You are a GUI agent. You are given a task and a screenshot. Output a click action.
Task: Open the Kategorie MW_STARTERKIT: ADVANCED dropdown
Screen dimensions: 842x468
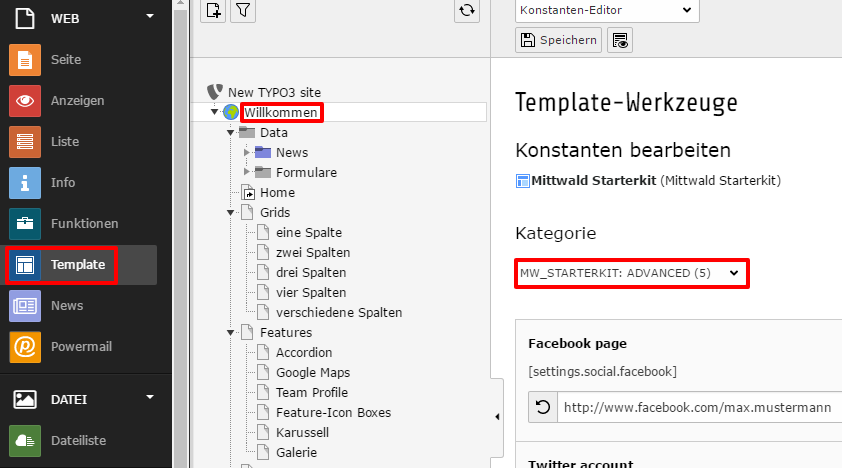(631, 273)
